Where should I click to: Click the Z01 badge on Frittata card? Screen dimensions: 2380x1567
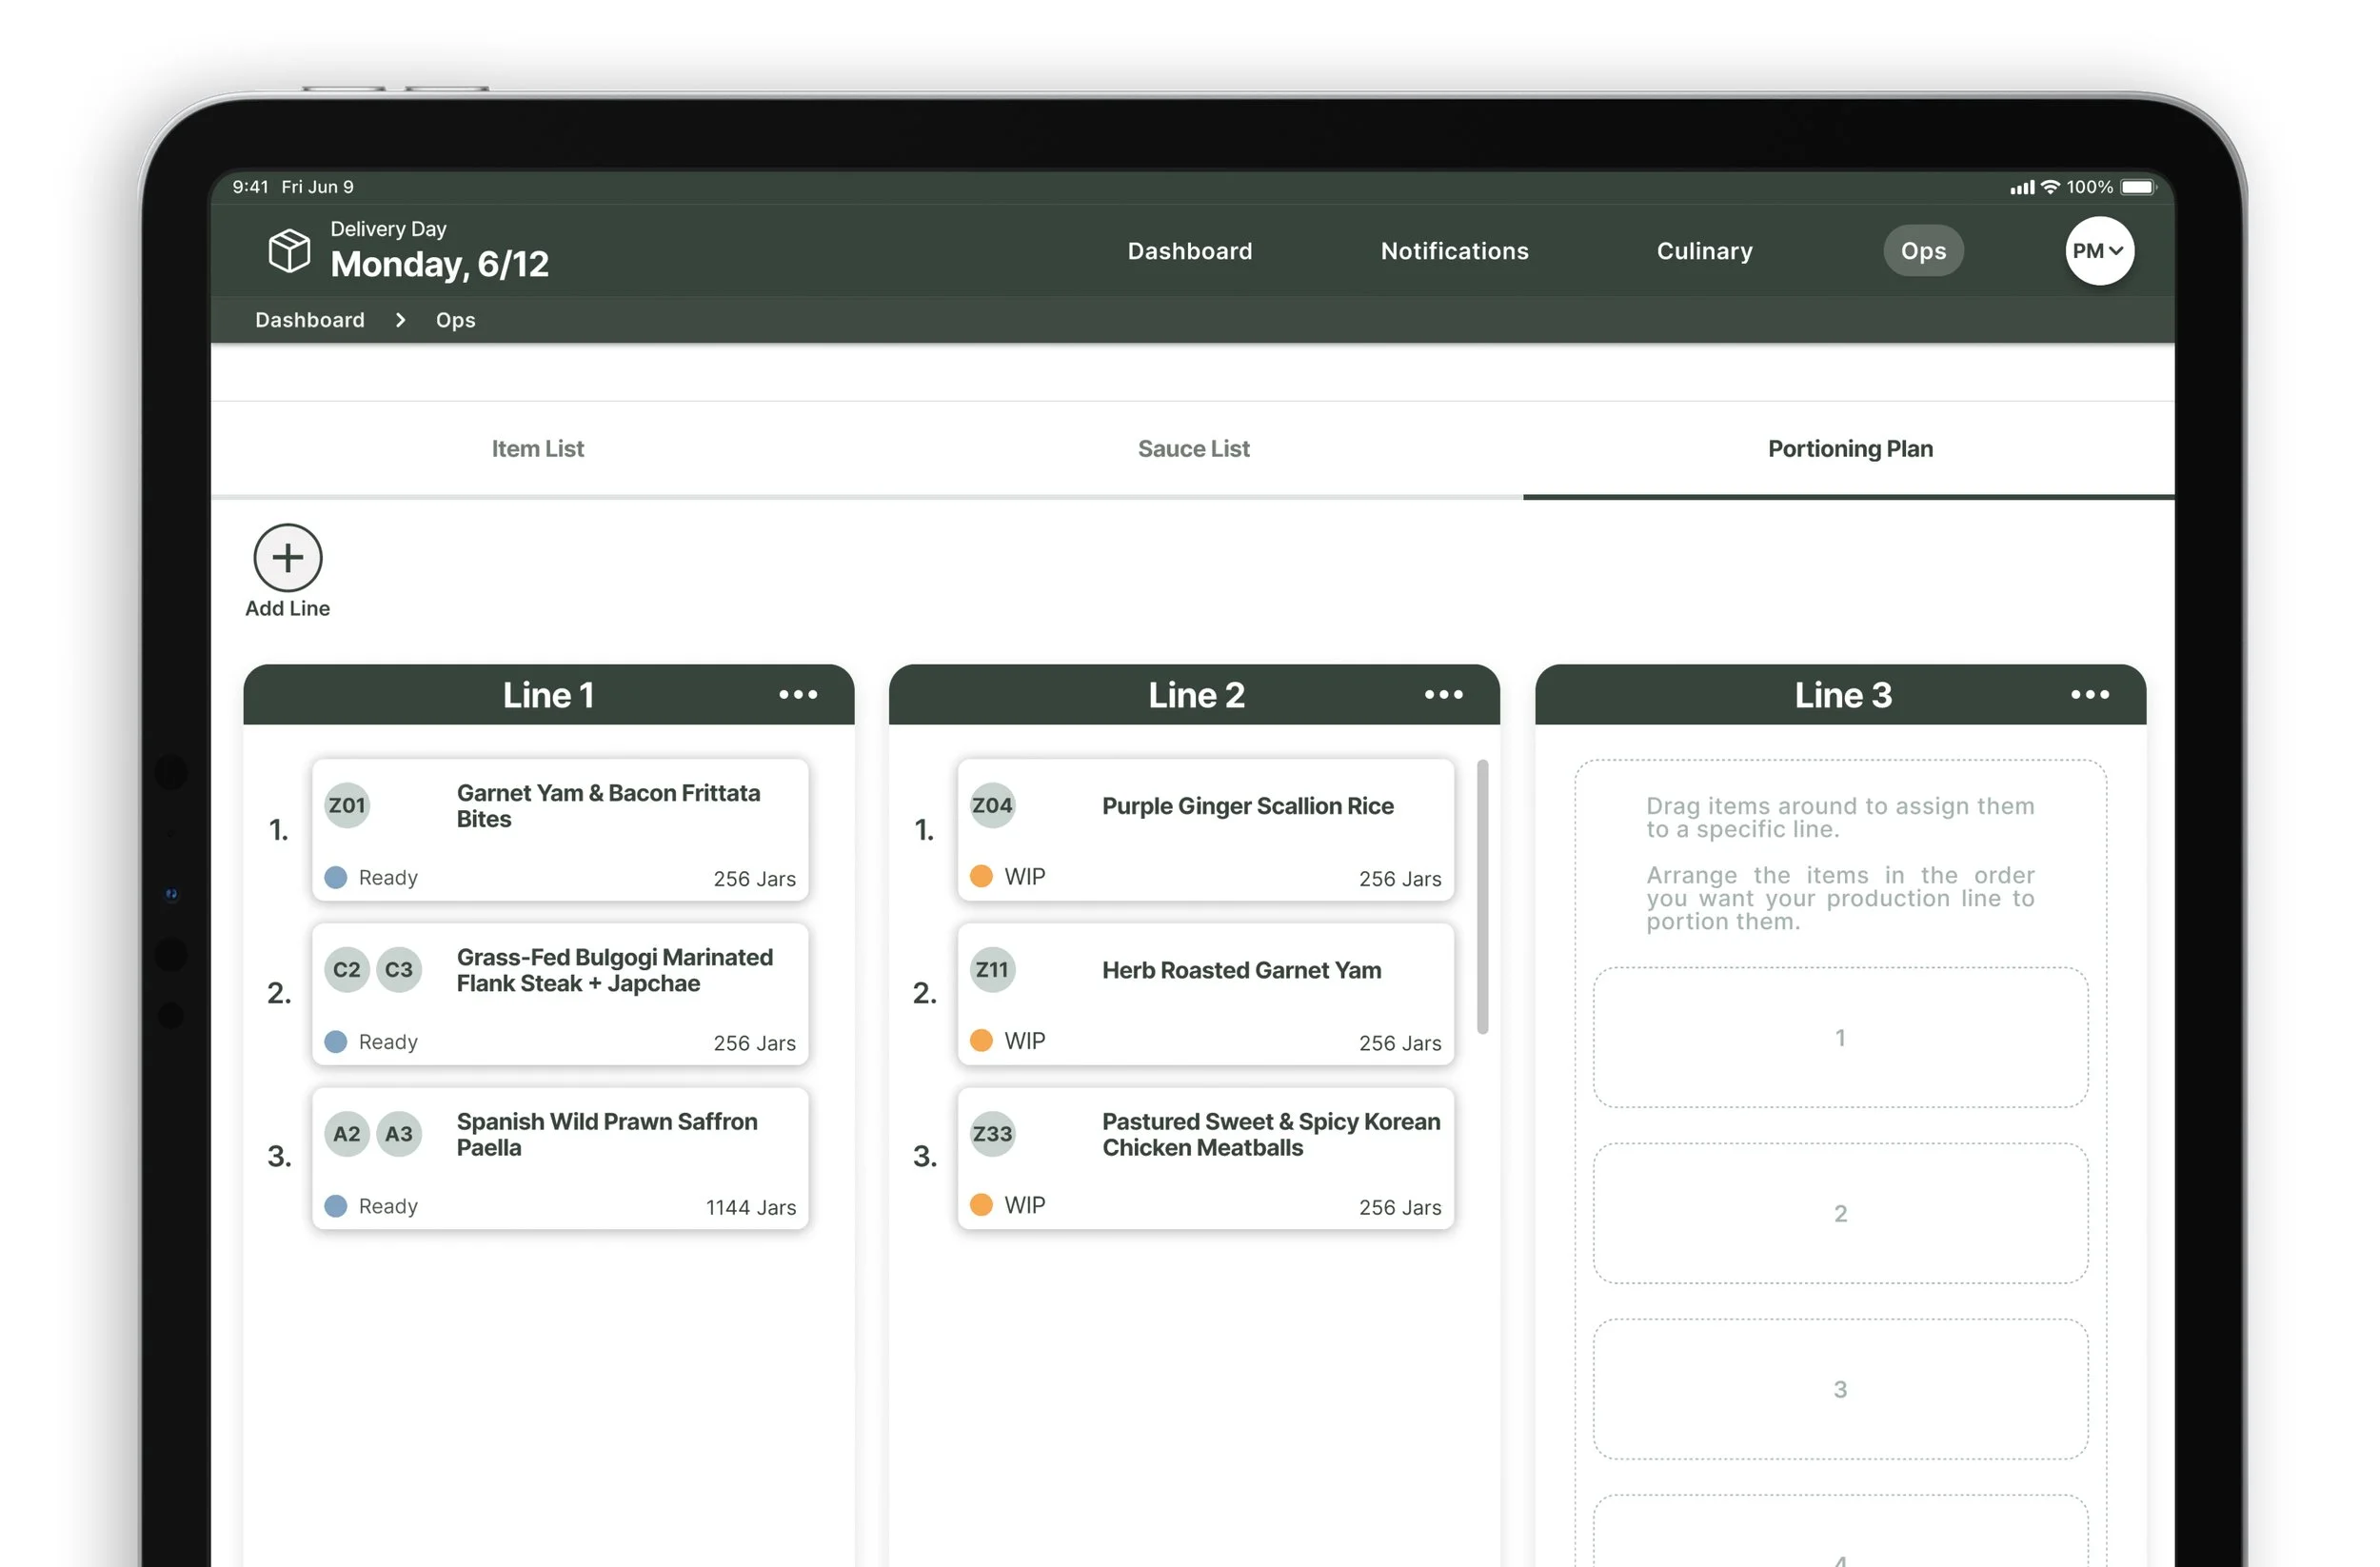coord(347,805)
